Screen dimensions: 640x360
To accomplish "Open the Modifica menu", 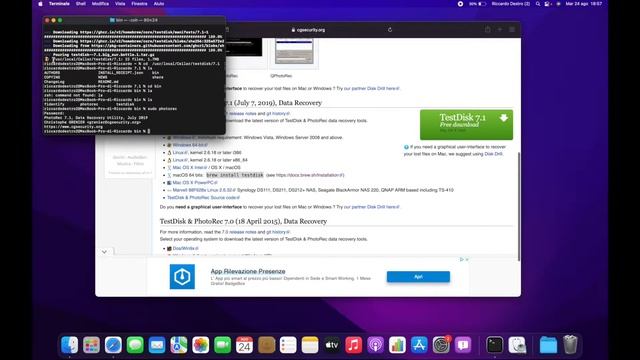I will (x=100, y=4).
